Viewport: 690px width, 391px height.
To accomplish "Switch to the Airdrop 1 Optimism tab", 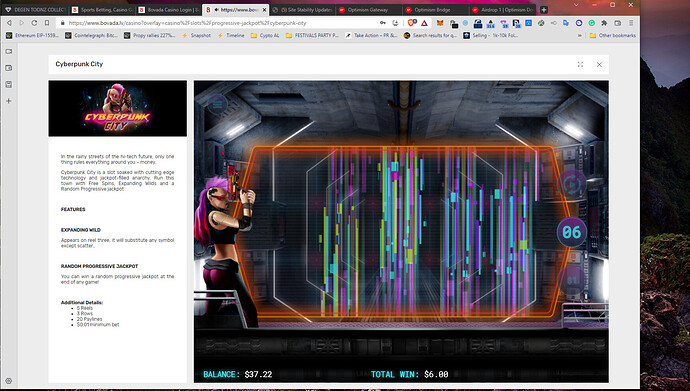I will click(x=502, y=10).
